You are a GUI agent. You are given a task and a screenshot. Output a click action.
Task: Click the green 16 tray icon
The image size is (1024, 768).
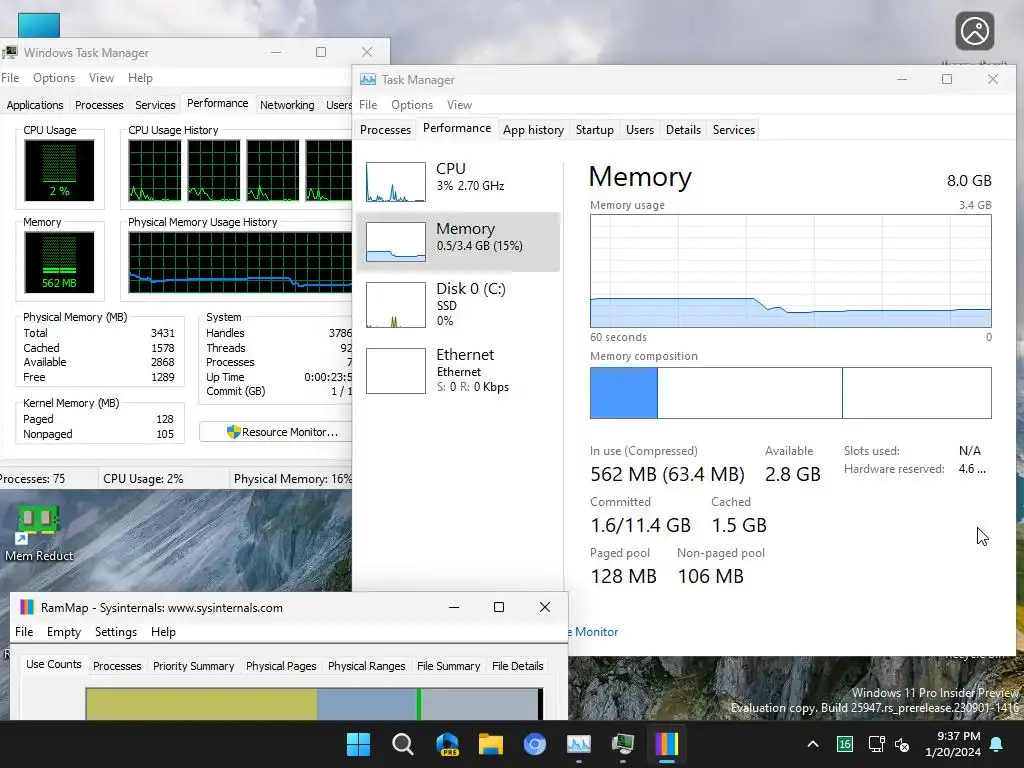[844, 744]
